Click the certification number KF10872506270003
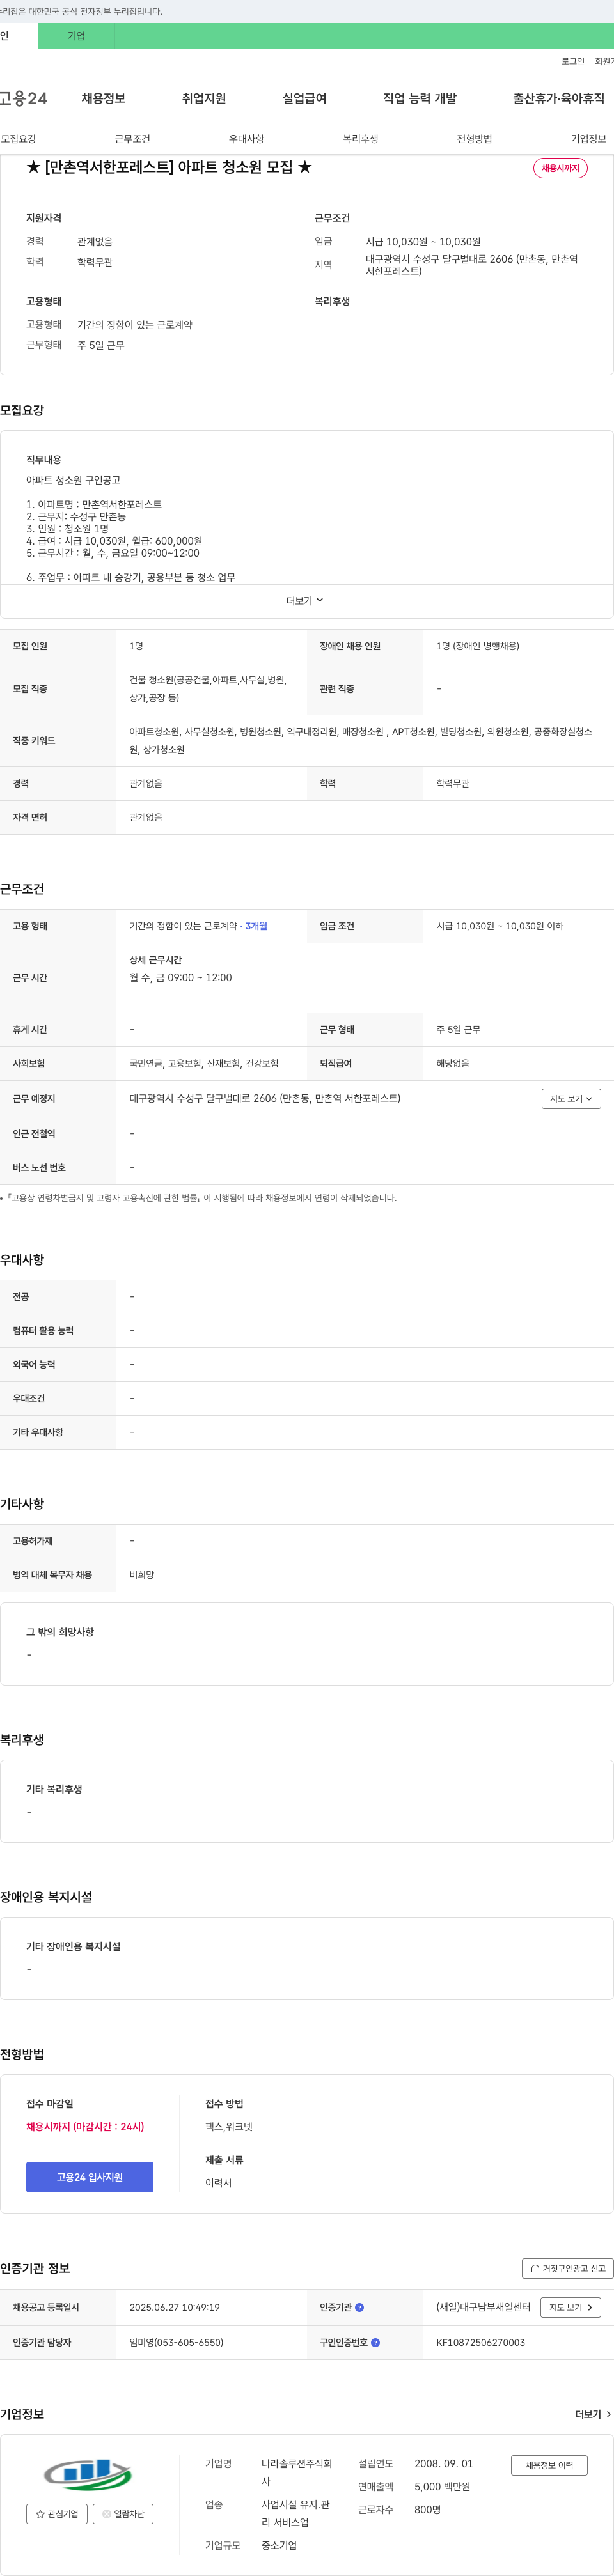 480,2343
